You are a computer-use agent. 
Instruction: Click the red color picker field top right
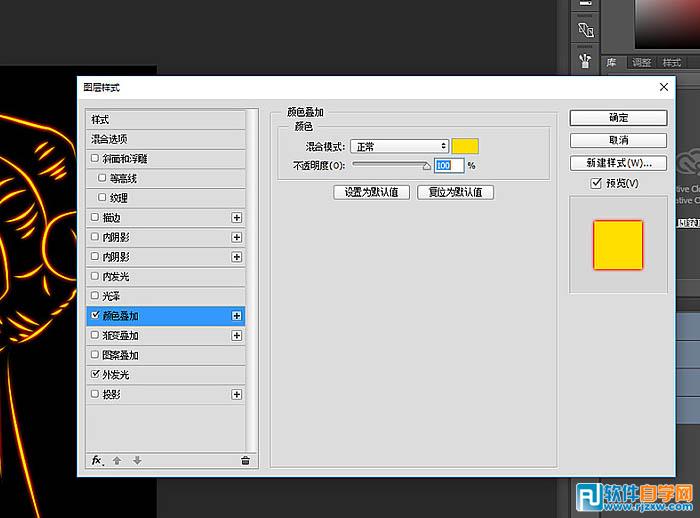pos(667,24)
